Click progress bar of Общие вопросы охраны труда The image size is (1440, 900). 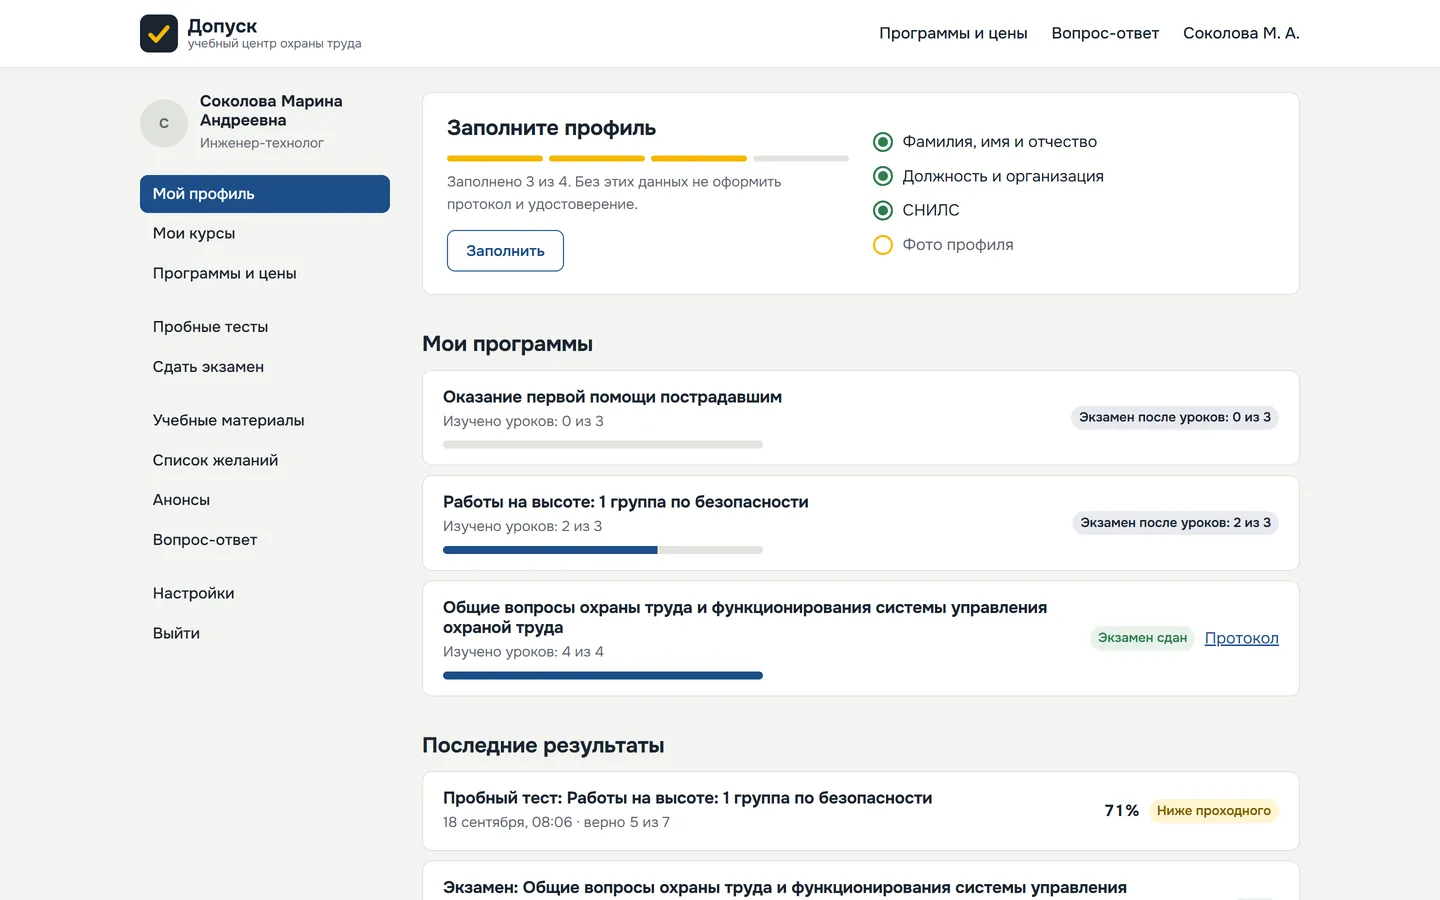pyautogui.click(x=603, y=676)
